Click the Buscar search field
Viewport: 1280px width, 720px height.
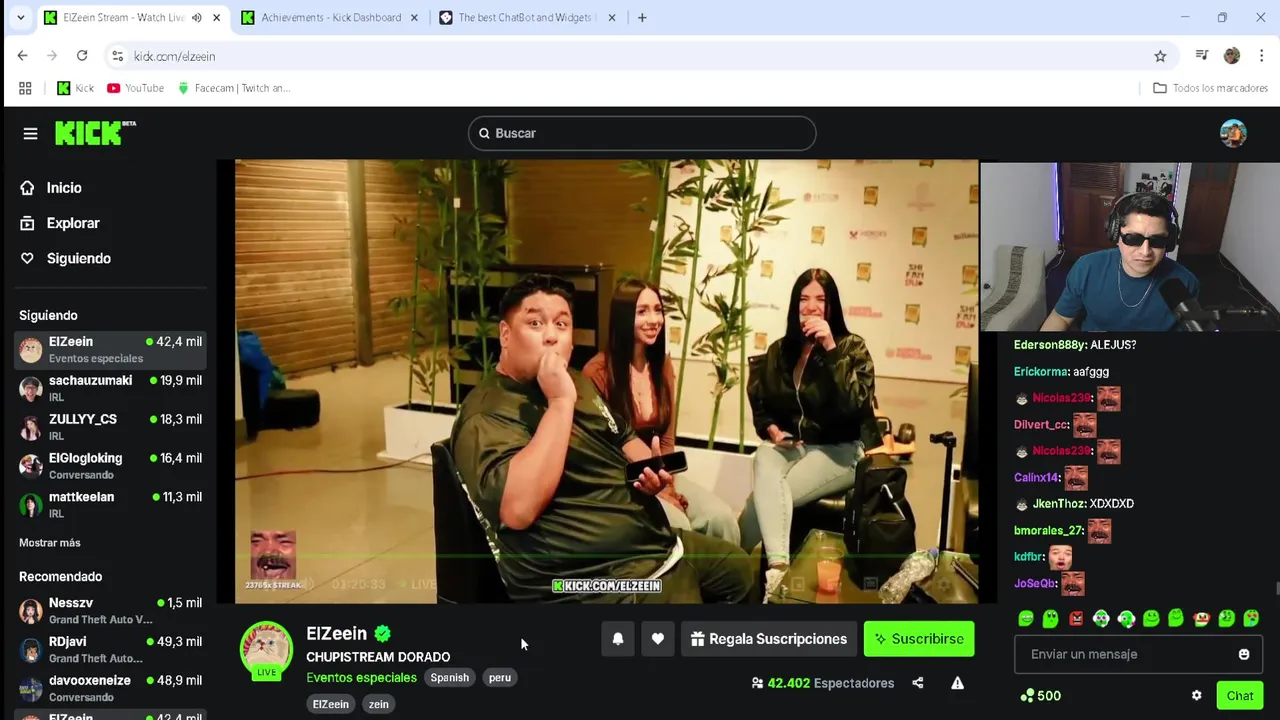642,133
